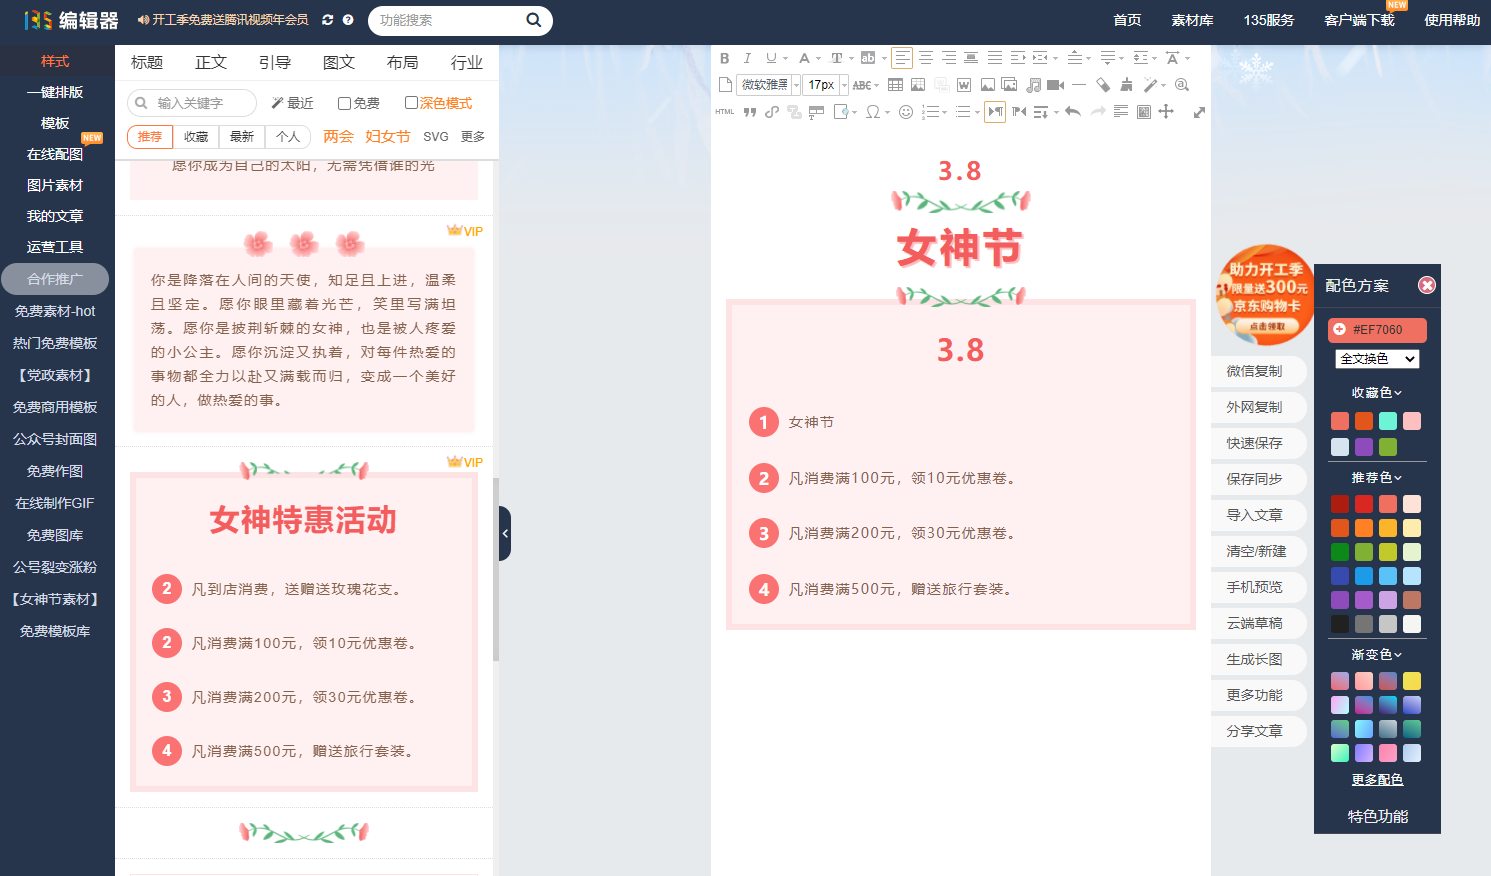Image resolution: width=1491 pixels, height=876 pixels.
Task: Click the insert music icon
Action: tap(1033, 85)
